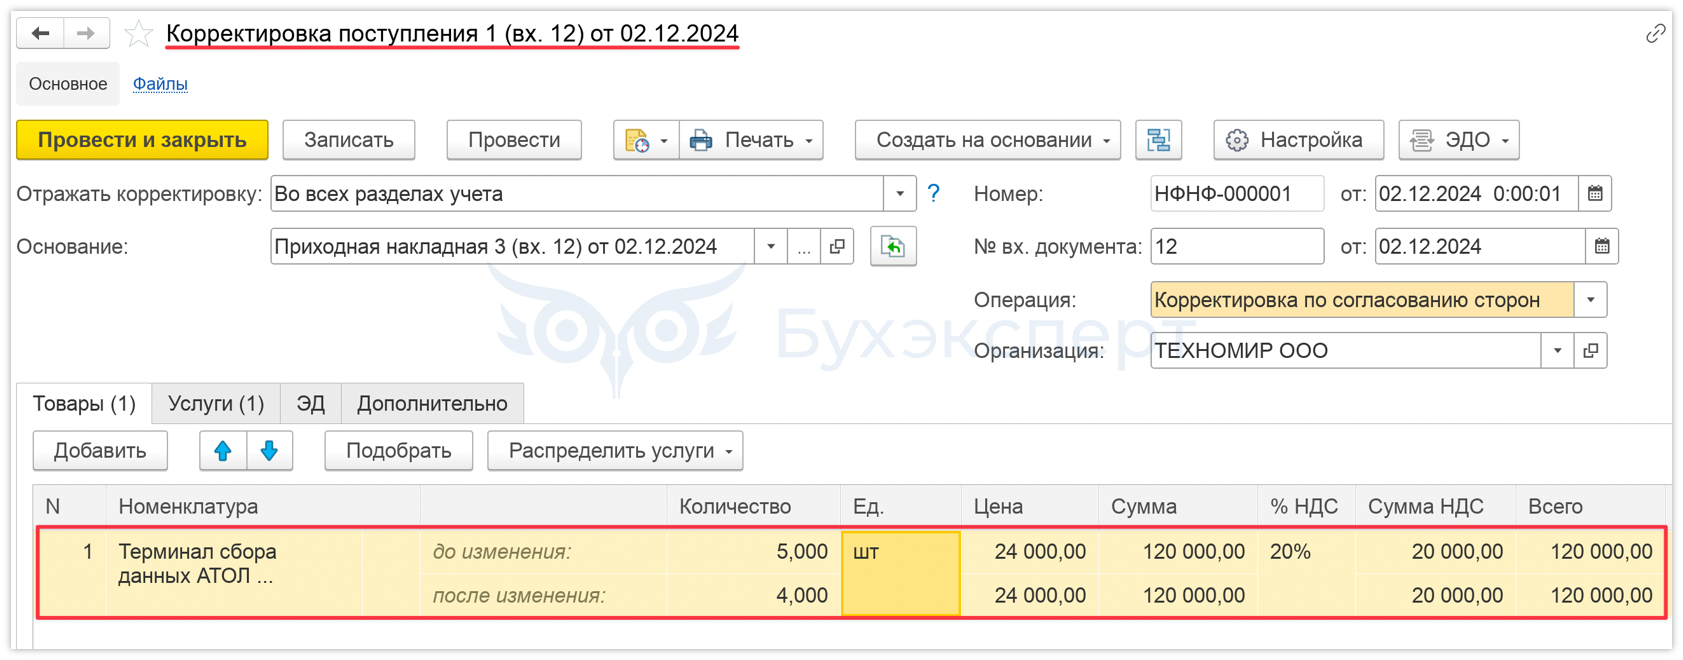Click ellipsis select button for Основание
Screen dimensions: 1683x660
click(804, 247)
